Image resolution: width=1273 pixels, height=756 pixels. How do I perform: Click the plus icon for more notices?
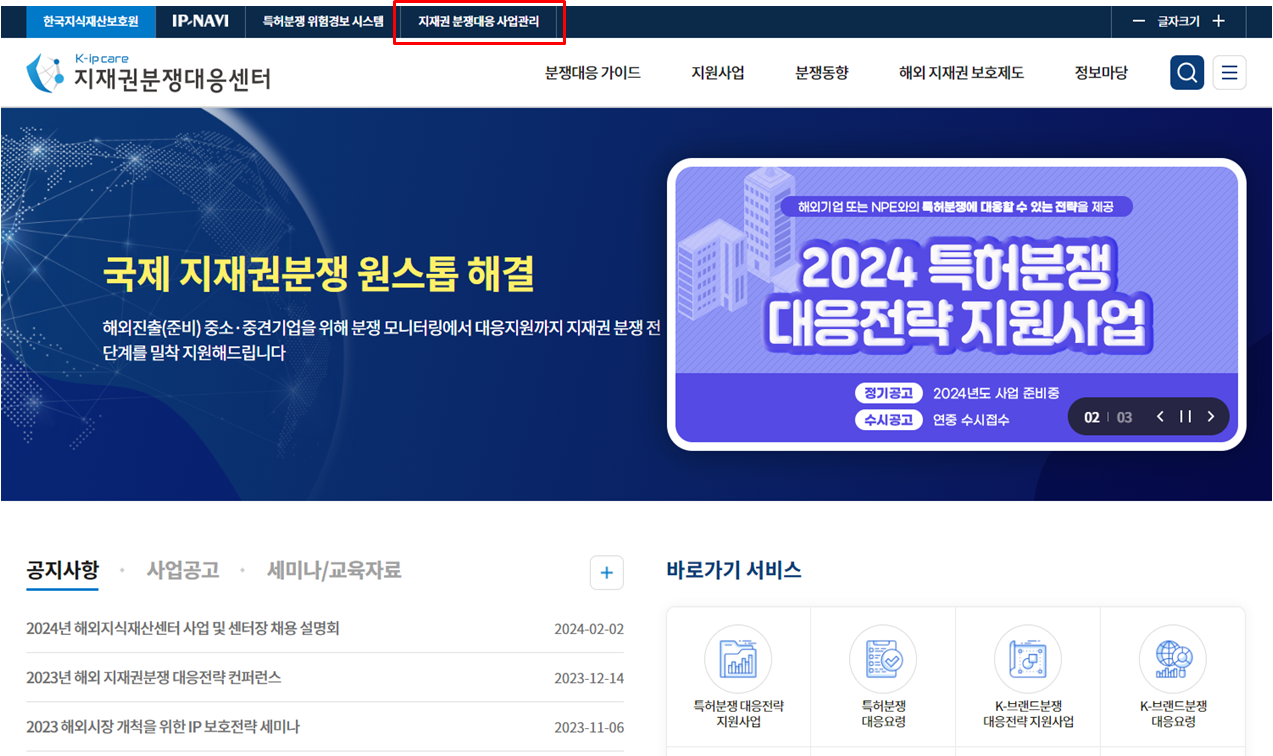coord(606,573)
